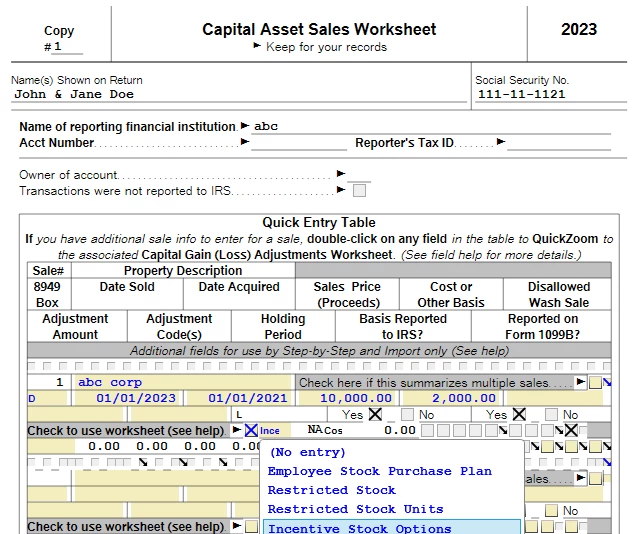Open the 'Ince' stock type dropdown field
Image resolution: width=637 pixels, height=534 pixels.
click(x=275, y=430)
